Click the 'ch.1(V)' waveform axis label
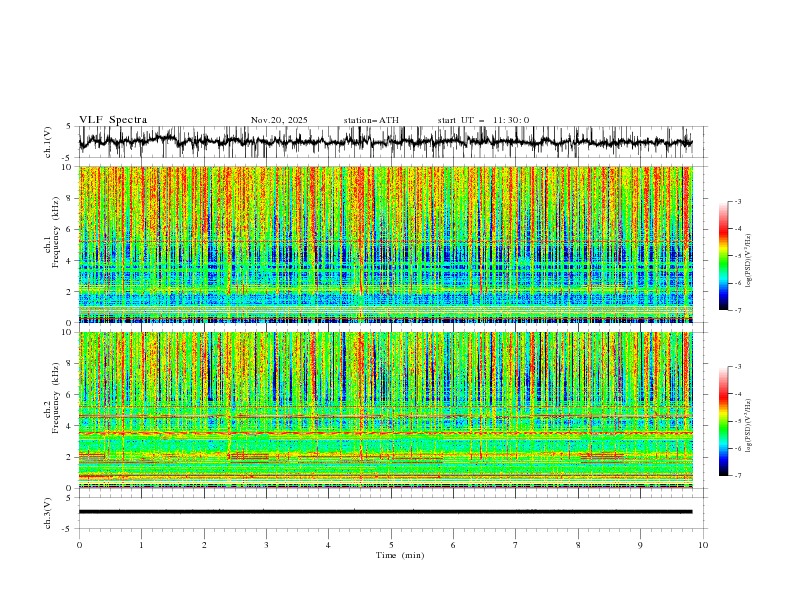This screenshot has width=792, height=612. coord(48,142)
